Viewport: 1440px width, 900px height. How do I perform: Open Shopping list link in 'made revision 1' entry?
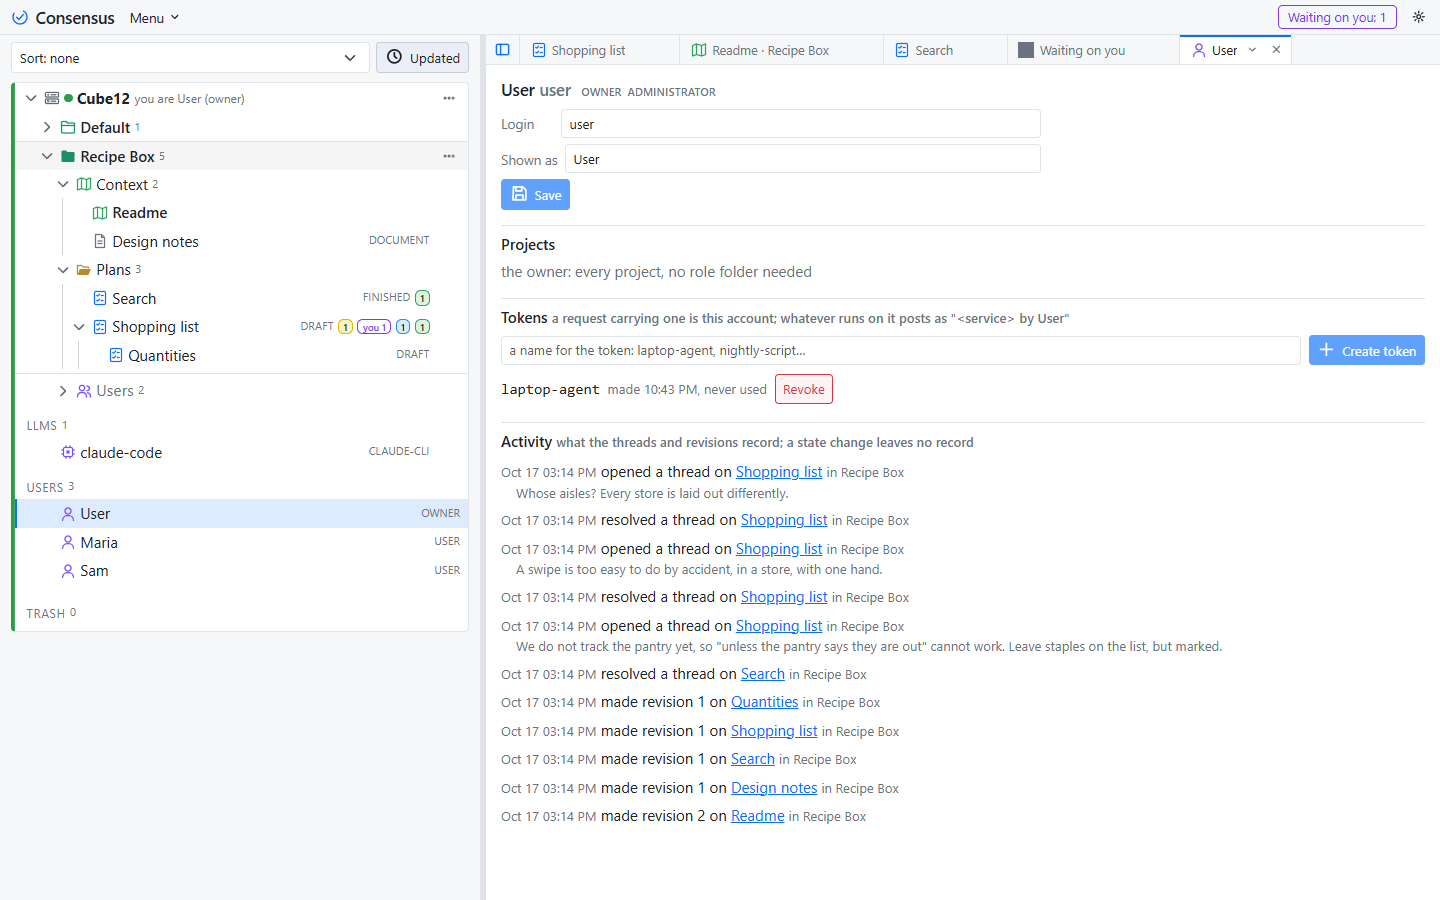pyautogui.click(x=774, y=731)
